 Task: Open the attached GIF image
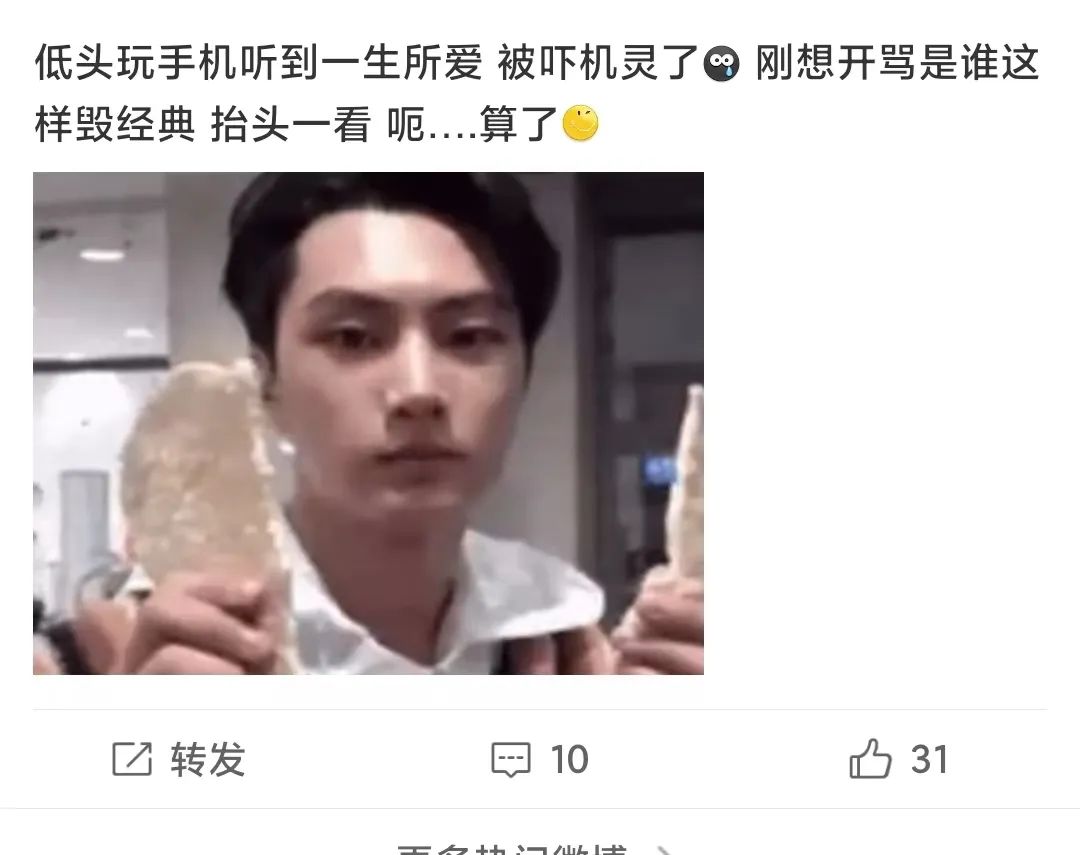pyautogui.click(x=368, y=423)
